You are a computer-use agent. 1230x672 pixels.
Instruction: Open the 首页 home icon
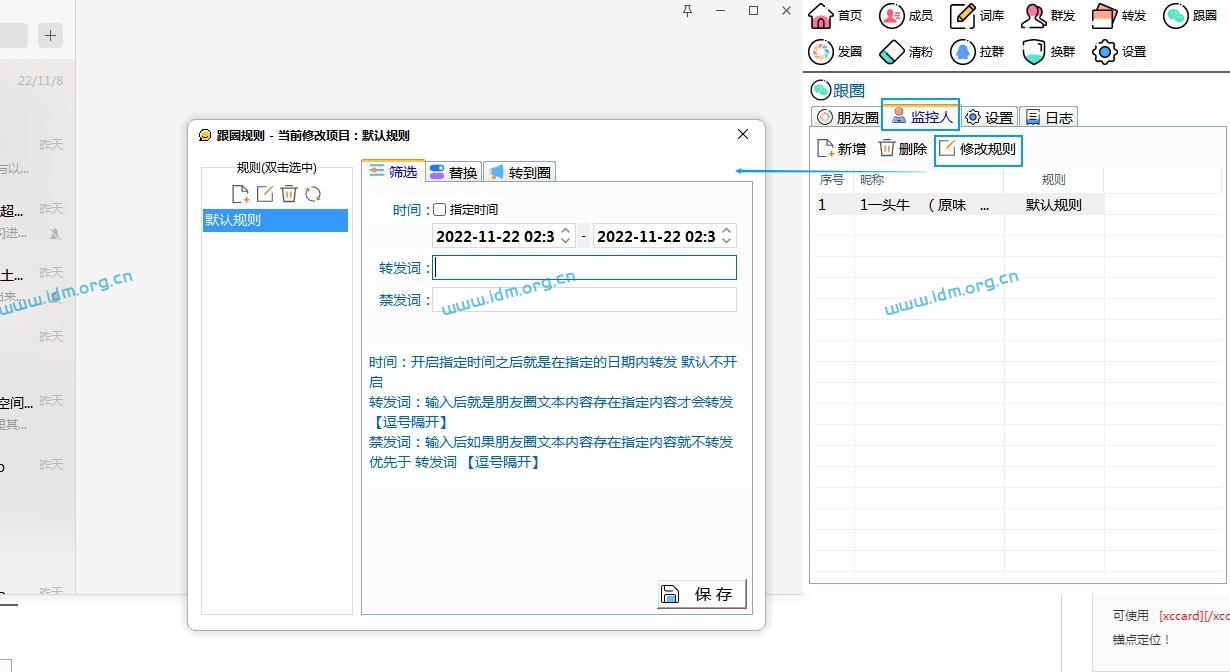click(821, 15)
